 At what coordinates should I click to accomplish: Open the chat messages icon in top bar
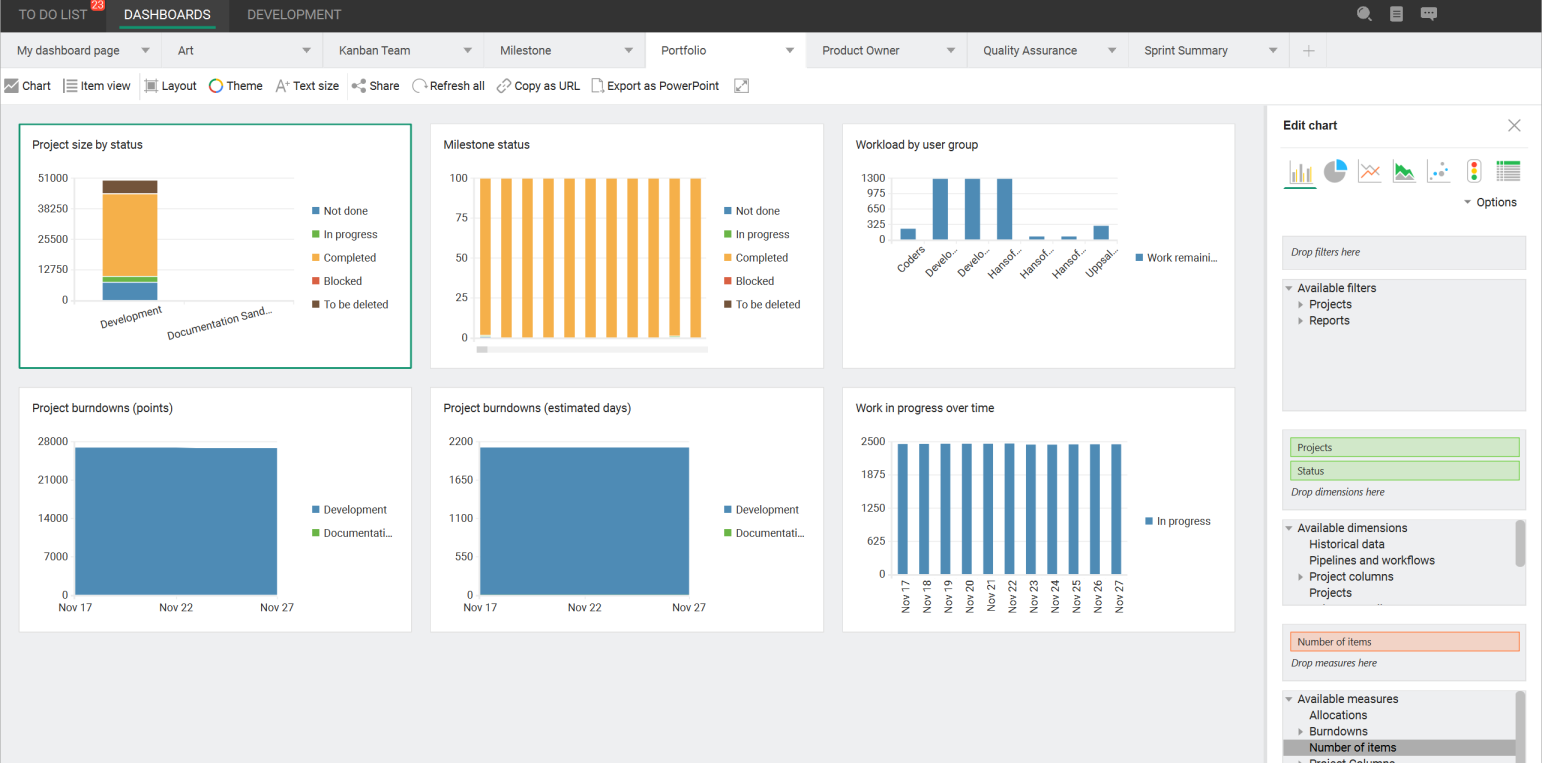1429,14
